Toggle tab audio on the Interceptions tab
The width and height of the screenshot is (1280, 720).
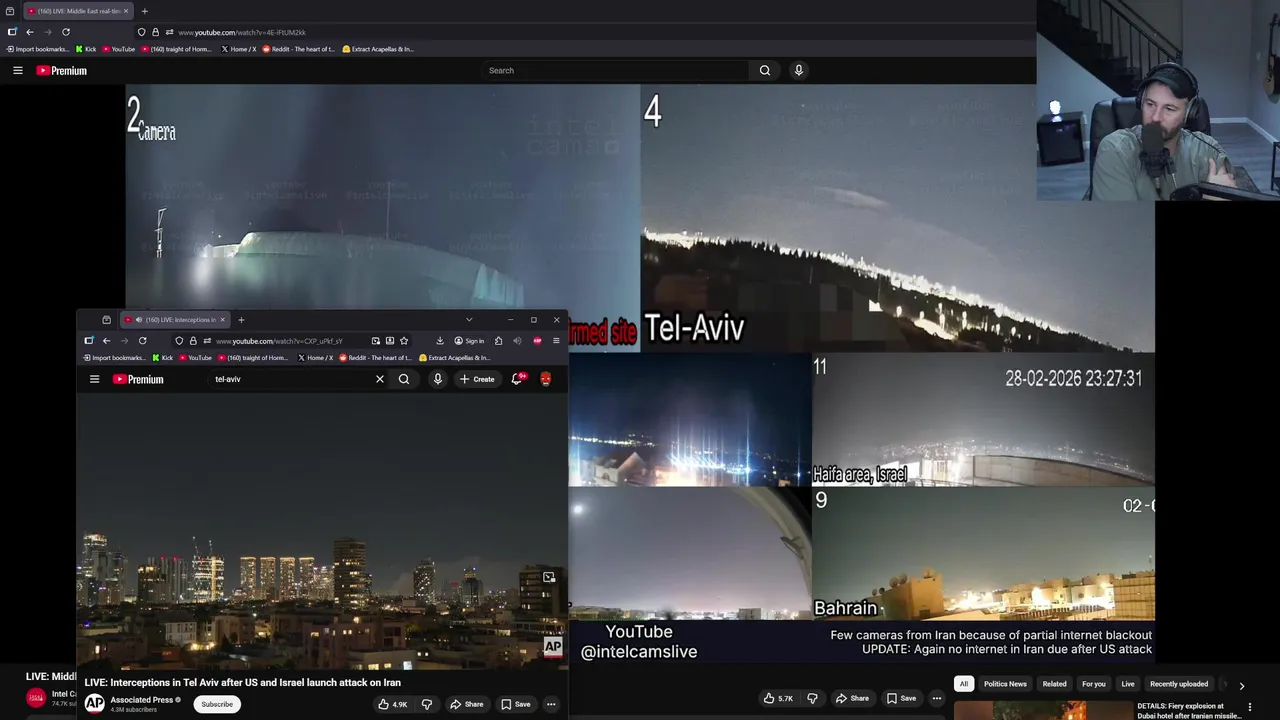138,320
